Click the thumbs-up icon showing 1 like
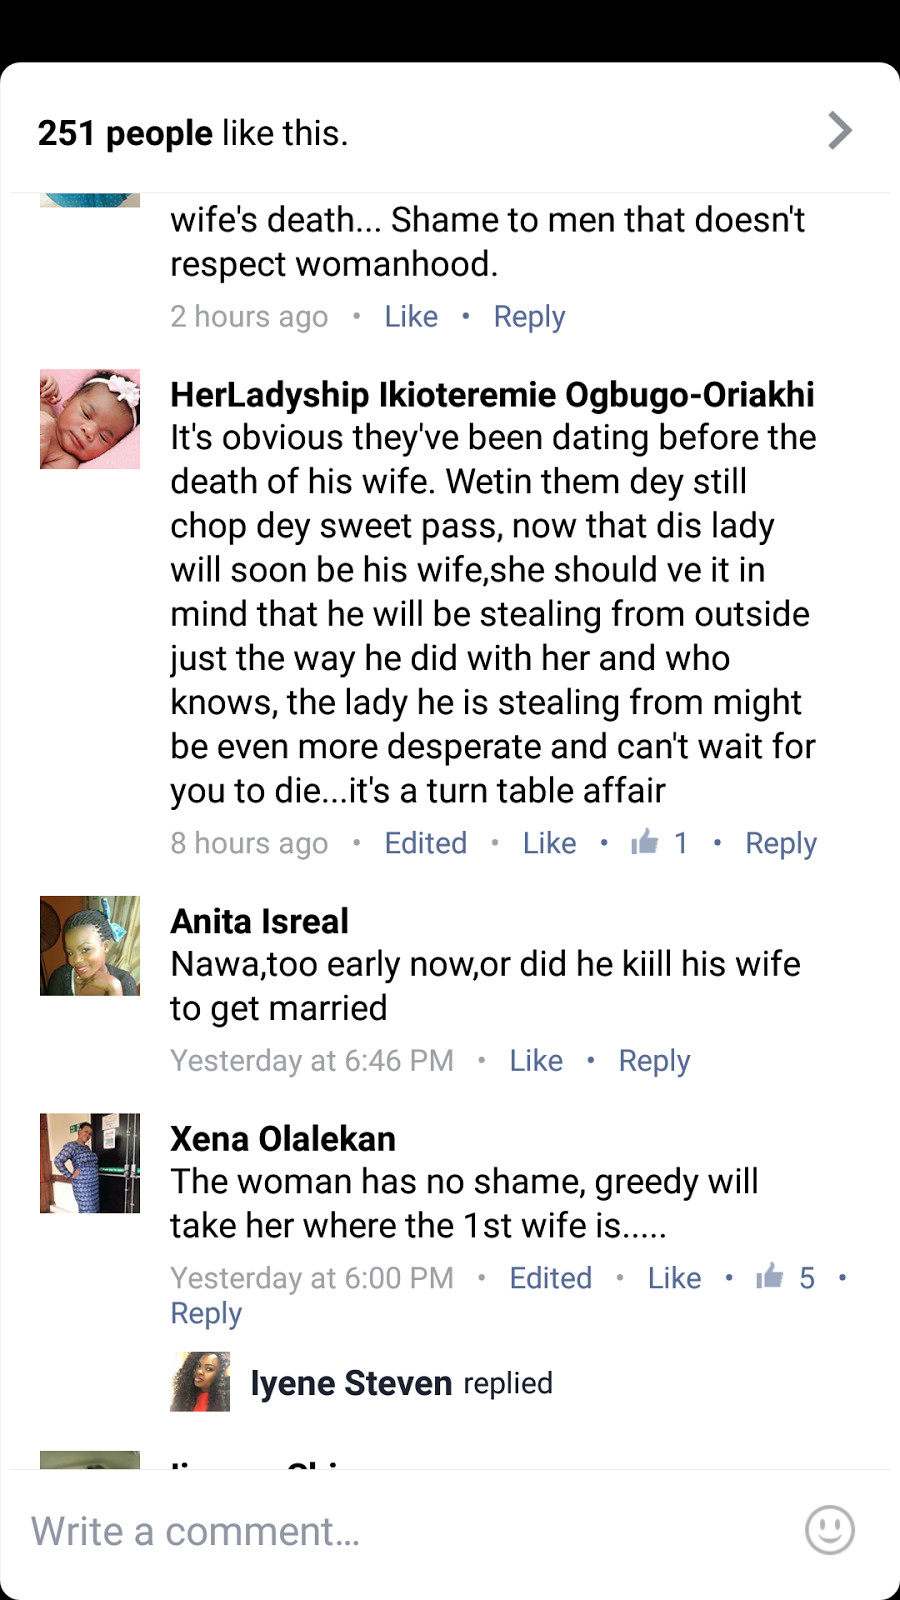 coord(645,842)
